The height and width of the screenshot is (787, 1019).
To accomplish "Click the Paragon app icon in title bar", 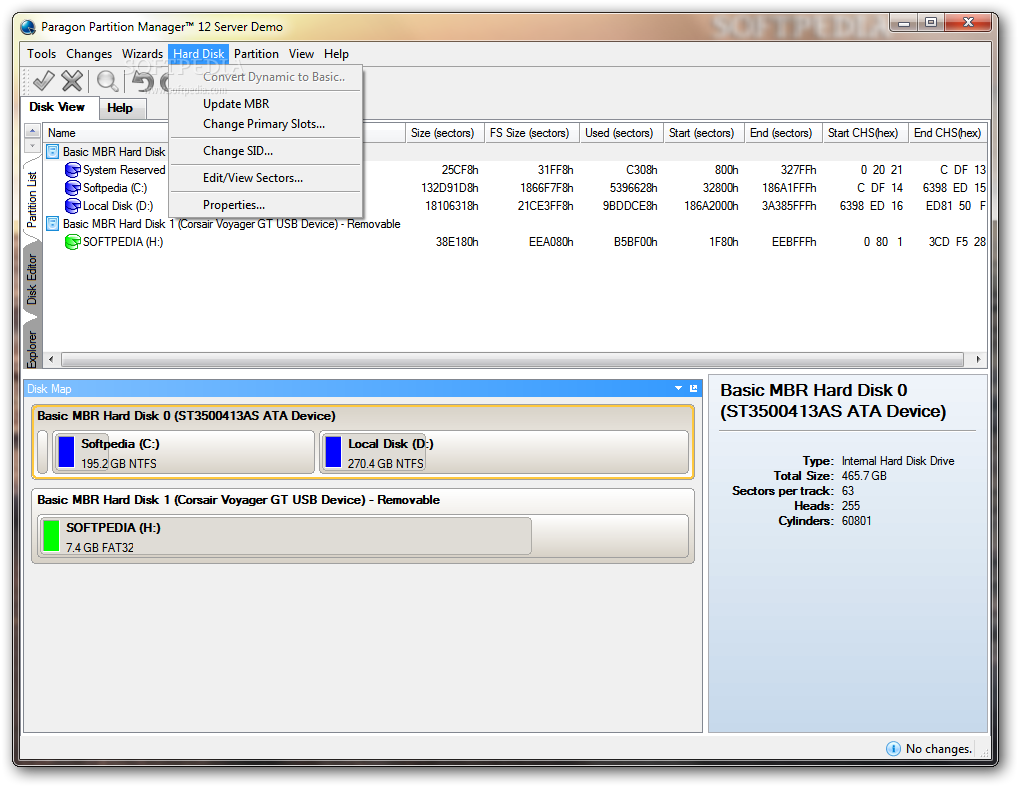I will click(28, 27).
